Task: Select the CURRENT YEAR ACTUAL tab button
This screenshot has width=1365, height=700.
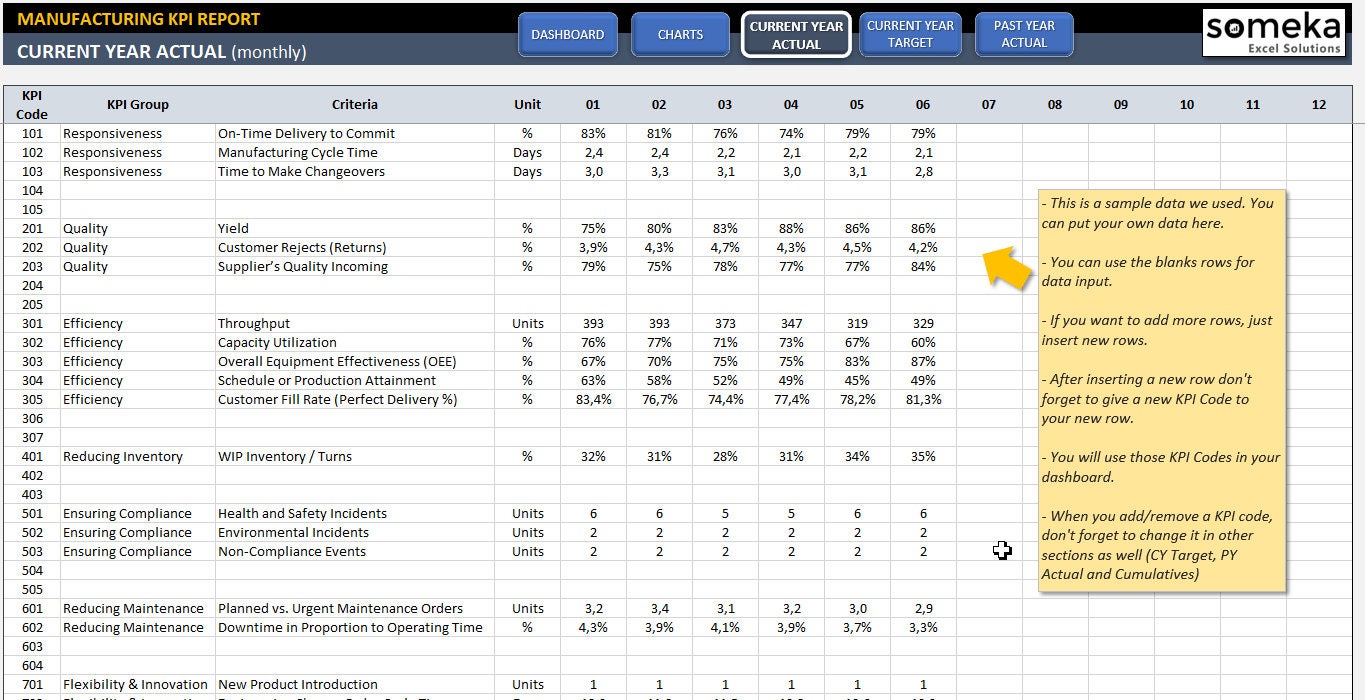Action: click(795, 33)
